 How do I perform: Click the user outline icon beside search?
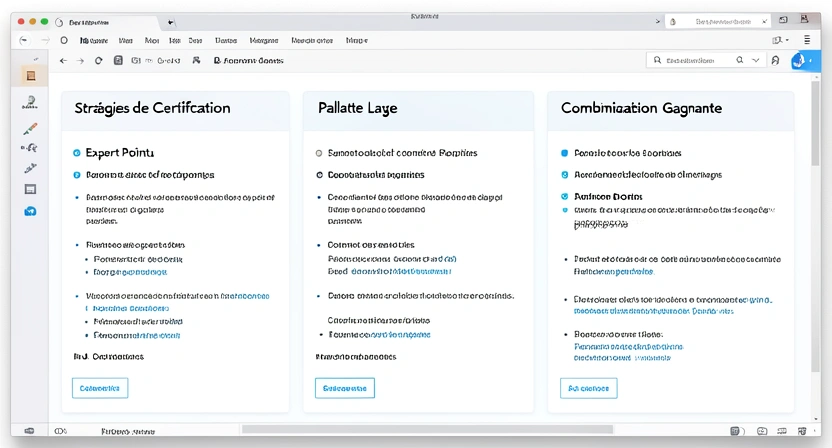point(775,61)
